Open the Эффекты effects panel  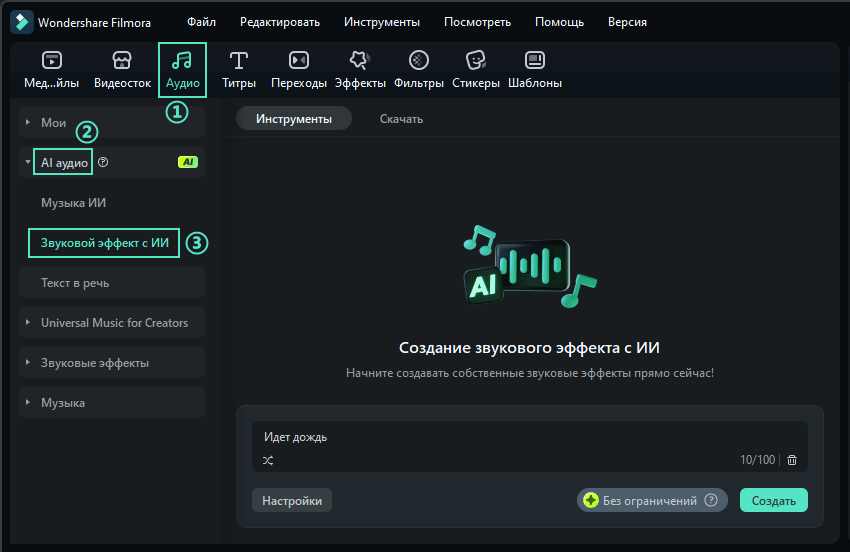click(x=360, y=60)
